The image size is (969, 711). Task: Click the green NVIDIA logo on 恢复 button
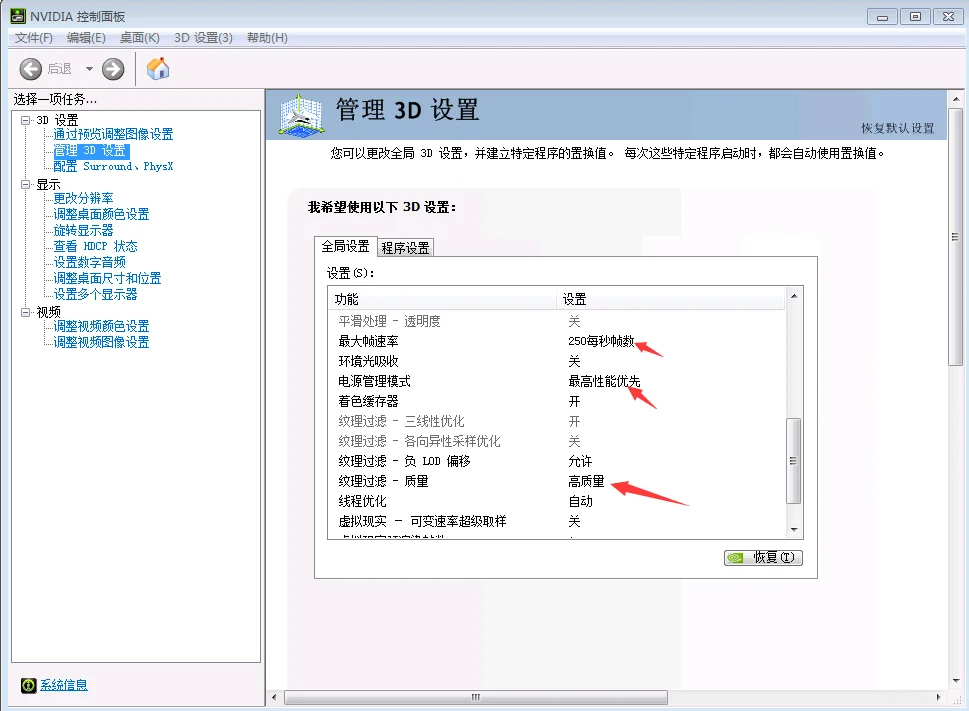click(x=734, y=557)
